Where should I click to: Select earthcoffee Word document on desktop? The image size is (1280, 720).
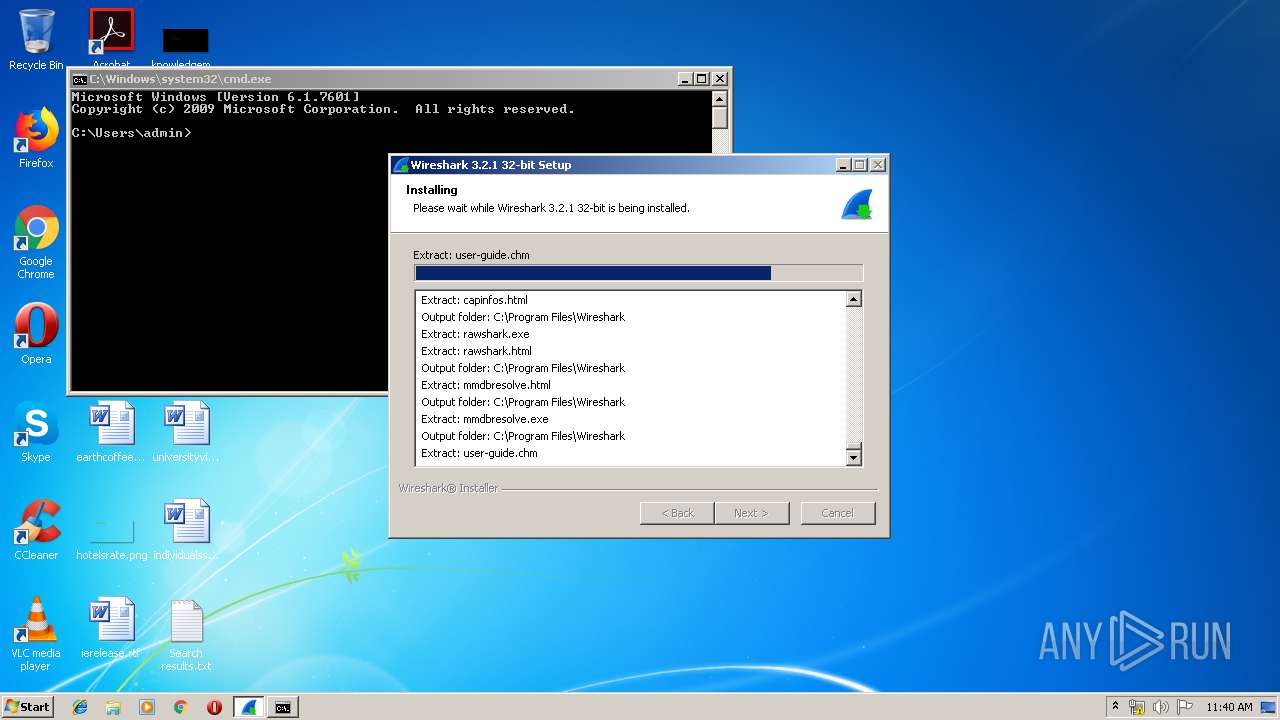(111, 432)
